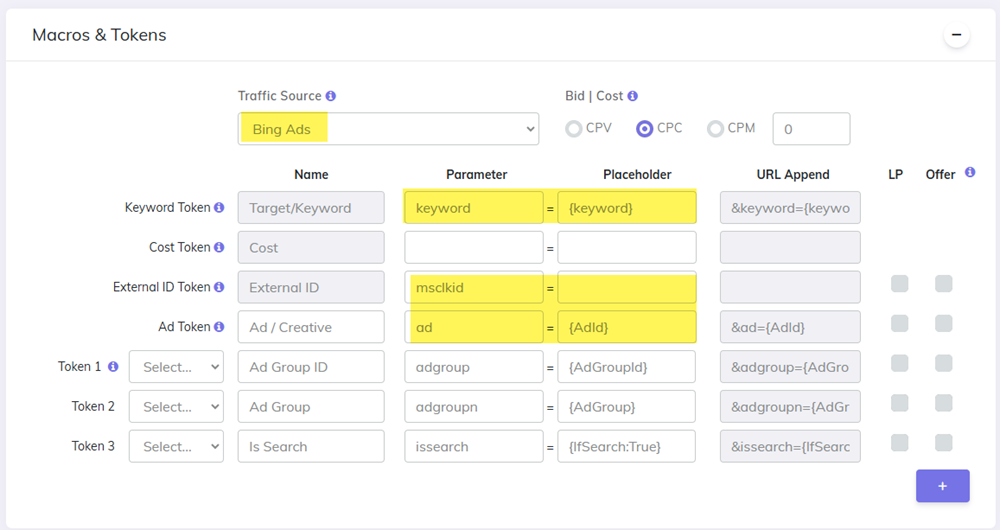Click the &ad={AdId} URL Append field
The height and width of the screenshot is (530, 1000).
(x=790, y=327)
